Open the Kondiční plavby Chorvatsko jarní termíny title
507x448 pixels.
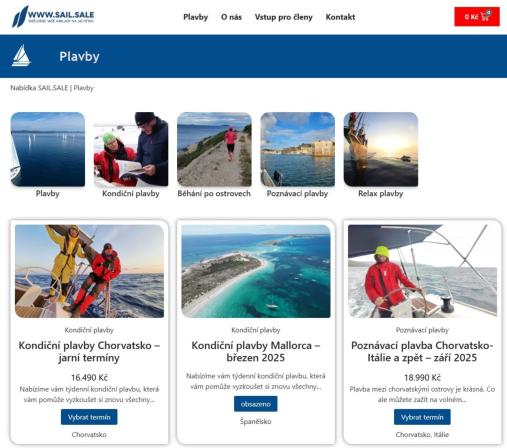point(89,351)
